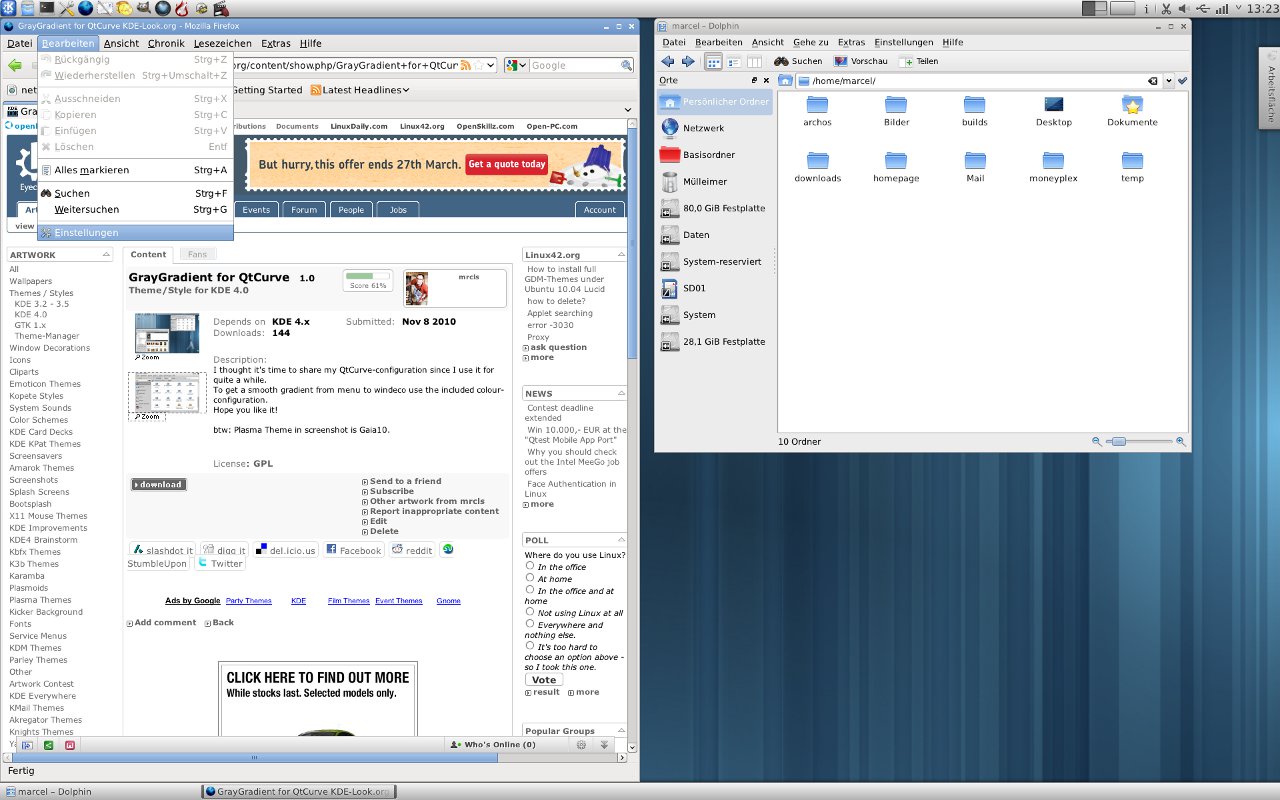Open the Dokumente folder
The height and width of the screenshot is (800, 1280).
click(x=1132, y=111)
